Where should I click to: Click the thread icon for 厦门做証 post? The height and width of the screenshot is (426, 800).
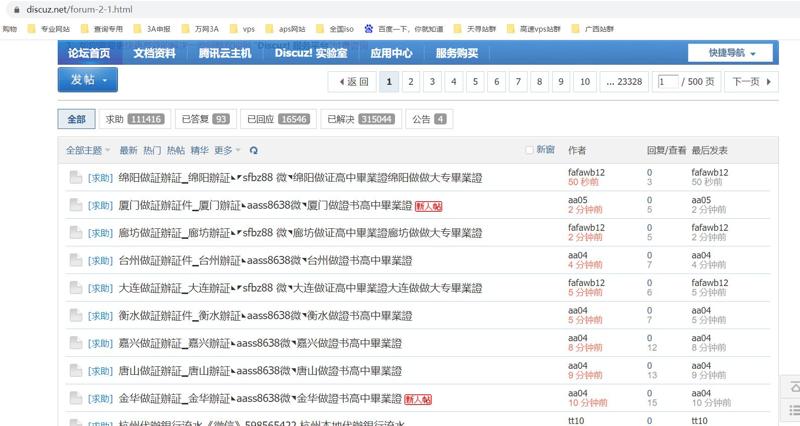[x=75, y=205]
